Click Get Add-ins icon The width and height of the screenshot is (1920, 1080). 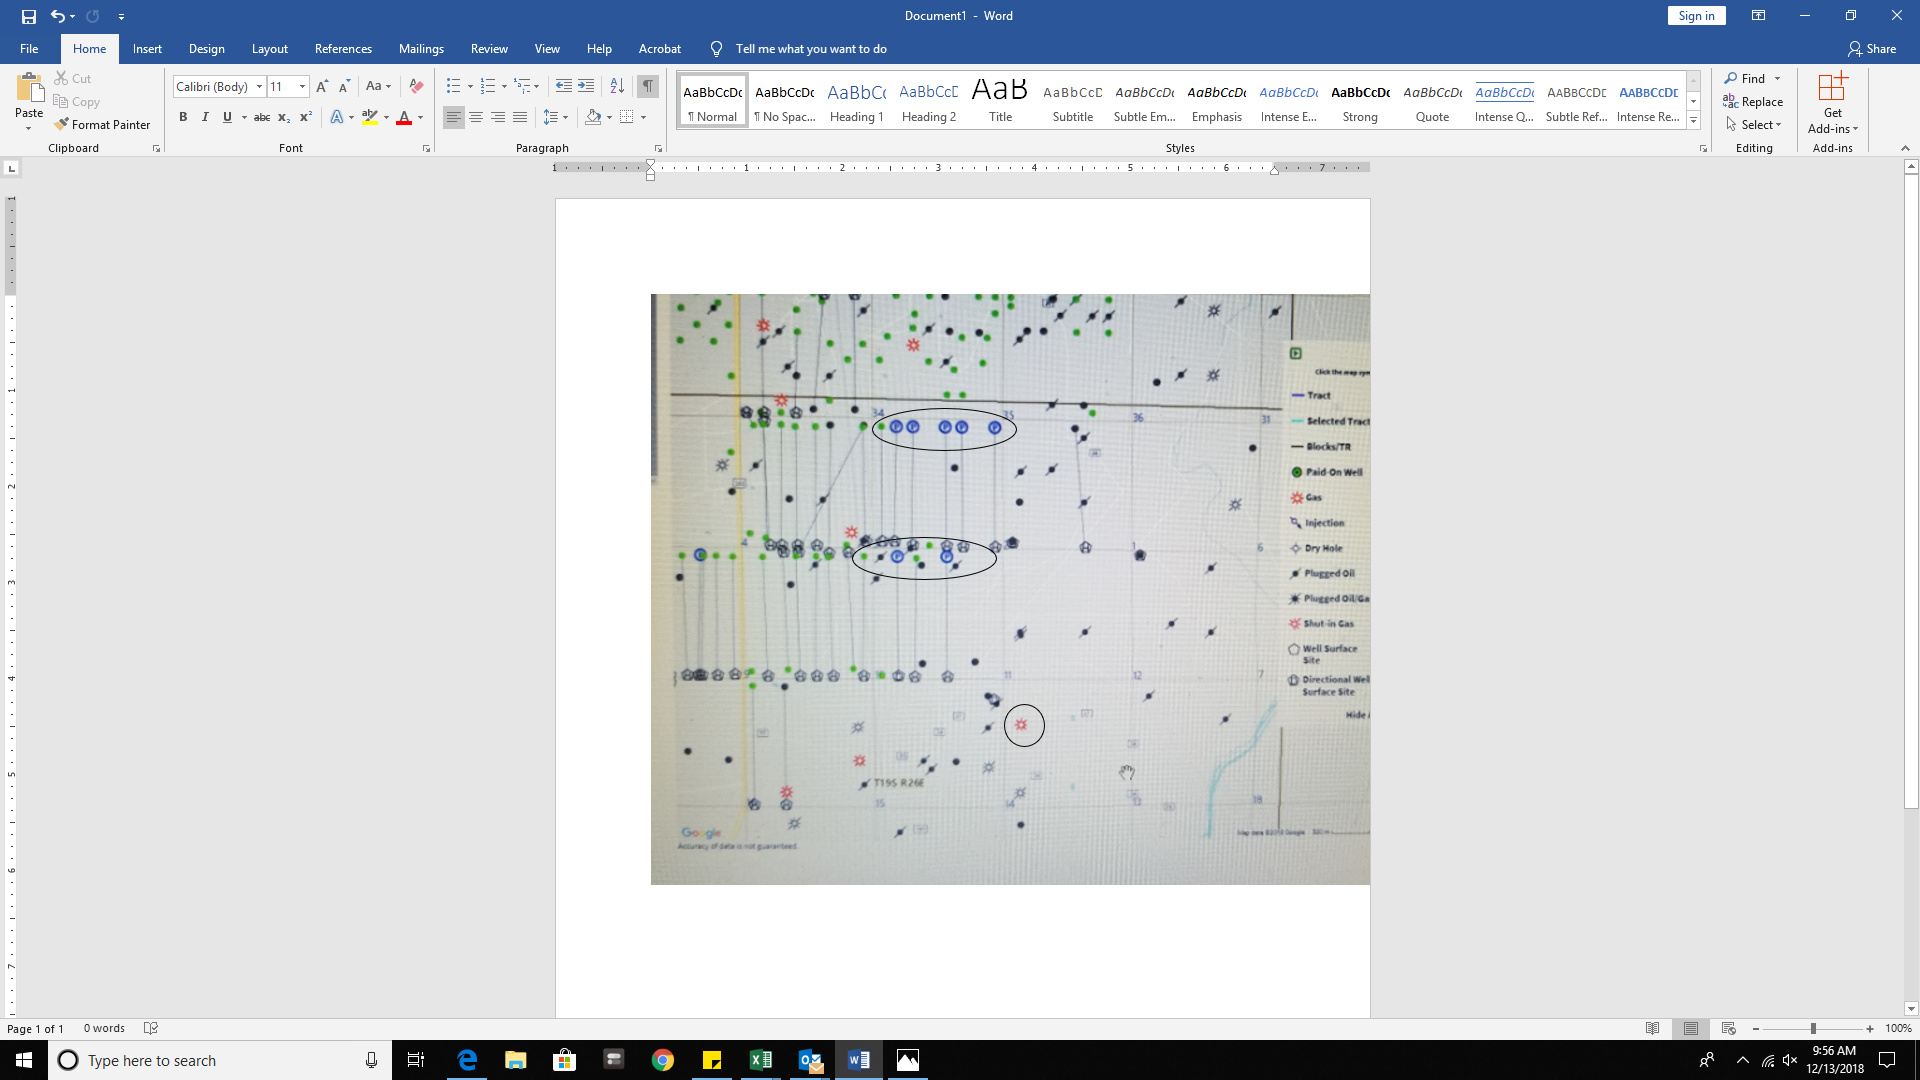(x=1832, y=103)
